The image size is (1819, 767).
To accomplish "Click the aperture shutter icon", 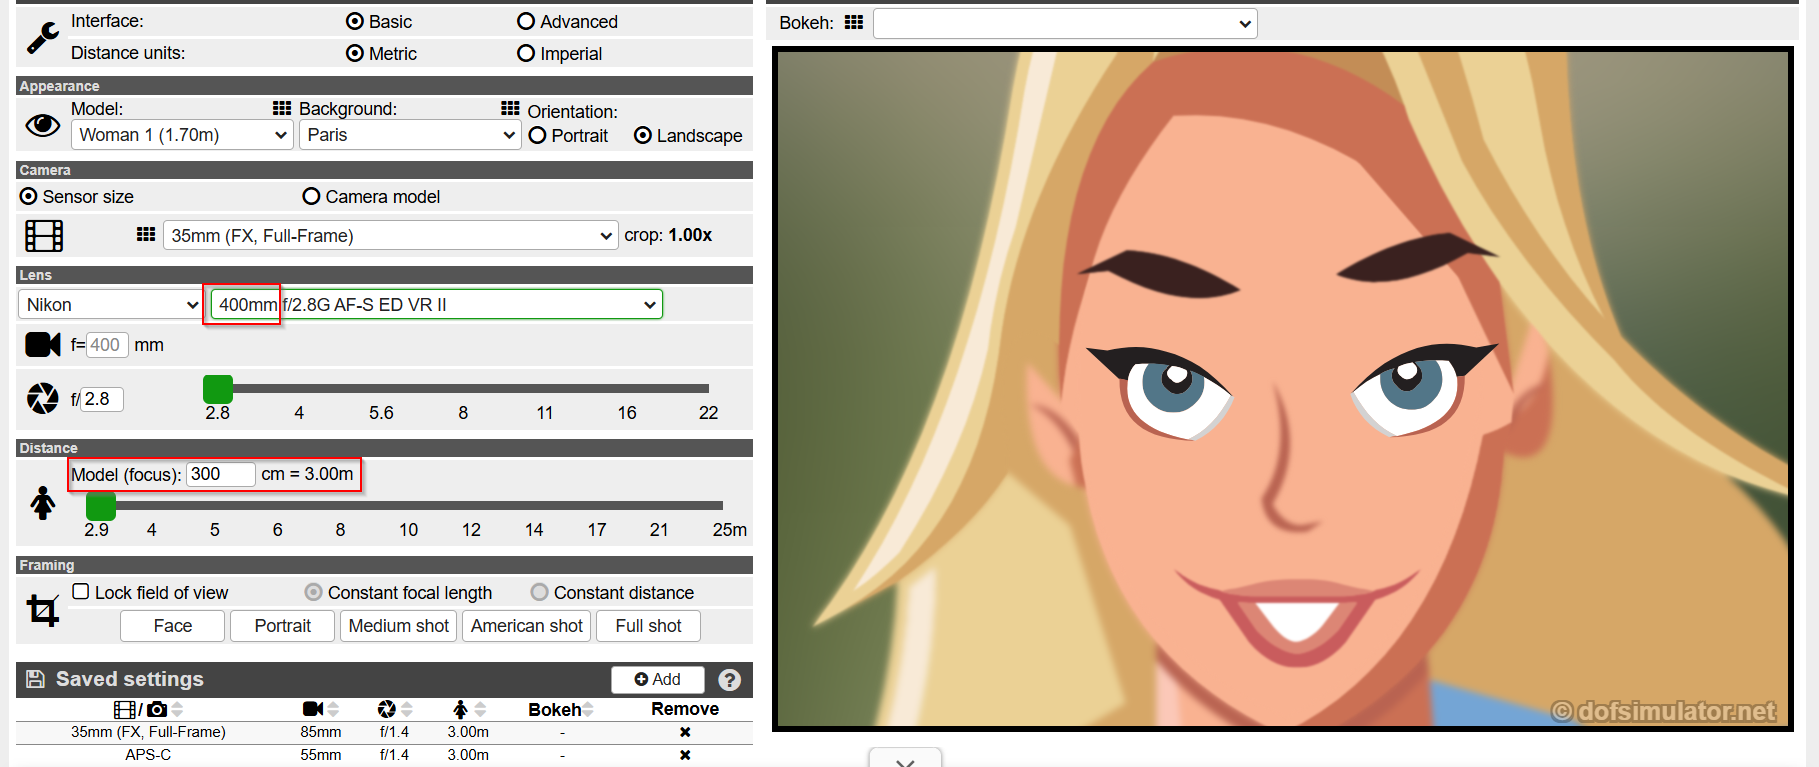I will coord(43,398).
